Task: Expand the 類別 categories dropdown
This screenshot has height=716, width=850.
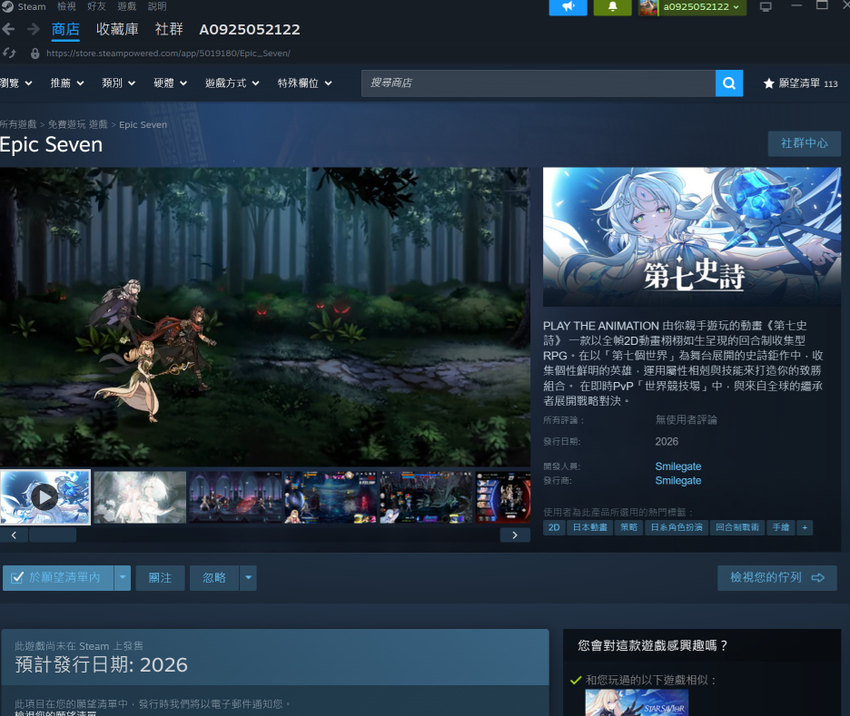Action: coord(118,83)
